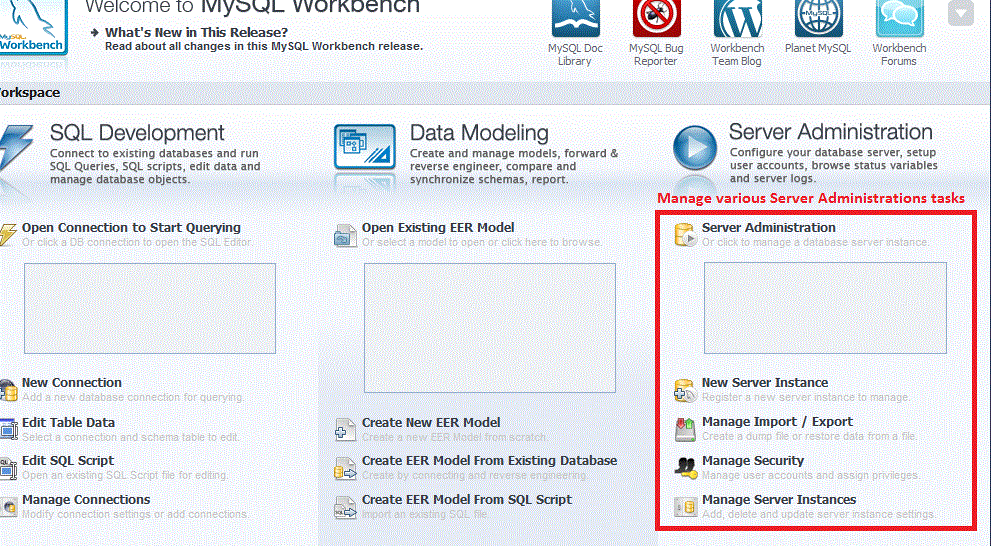The height and width of the screenshot is (546, 991).
Task: Click the Manage Security users icon
Action: (x=685, y=468)
